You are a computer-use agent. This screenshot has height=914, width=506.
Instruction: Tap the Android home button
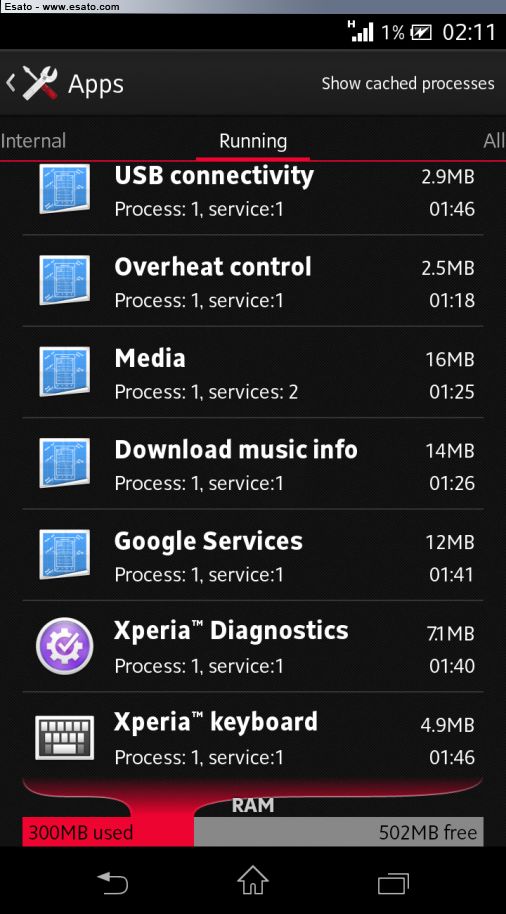pyautogui.click(x=253, y=880)
